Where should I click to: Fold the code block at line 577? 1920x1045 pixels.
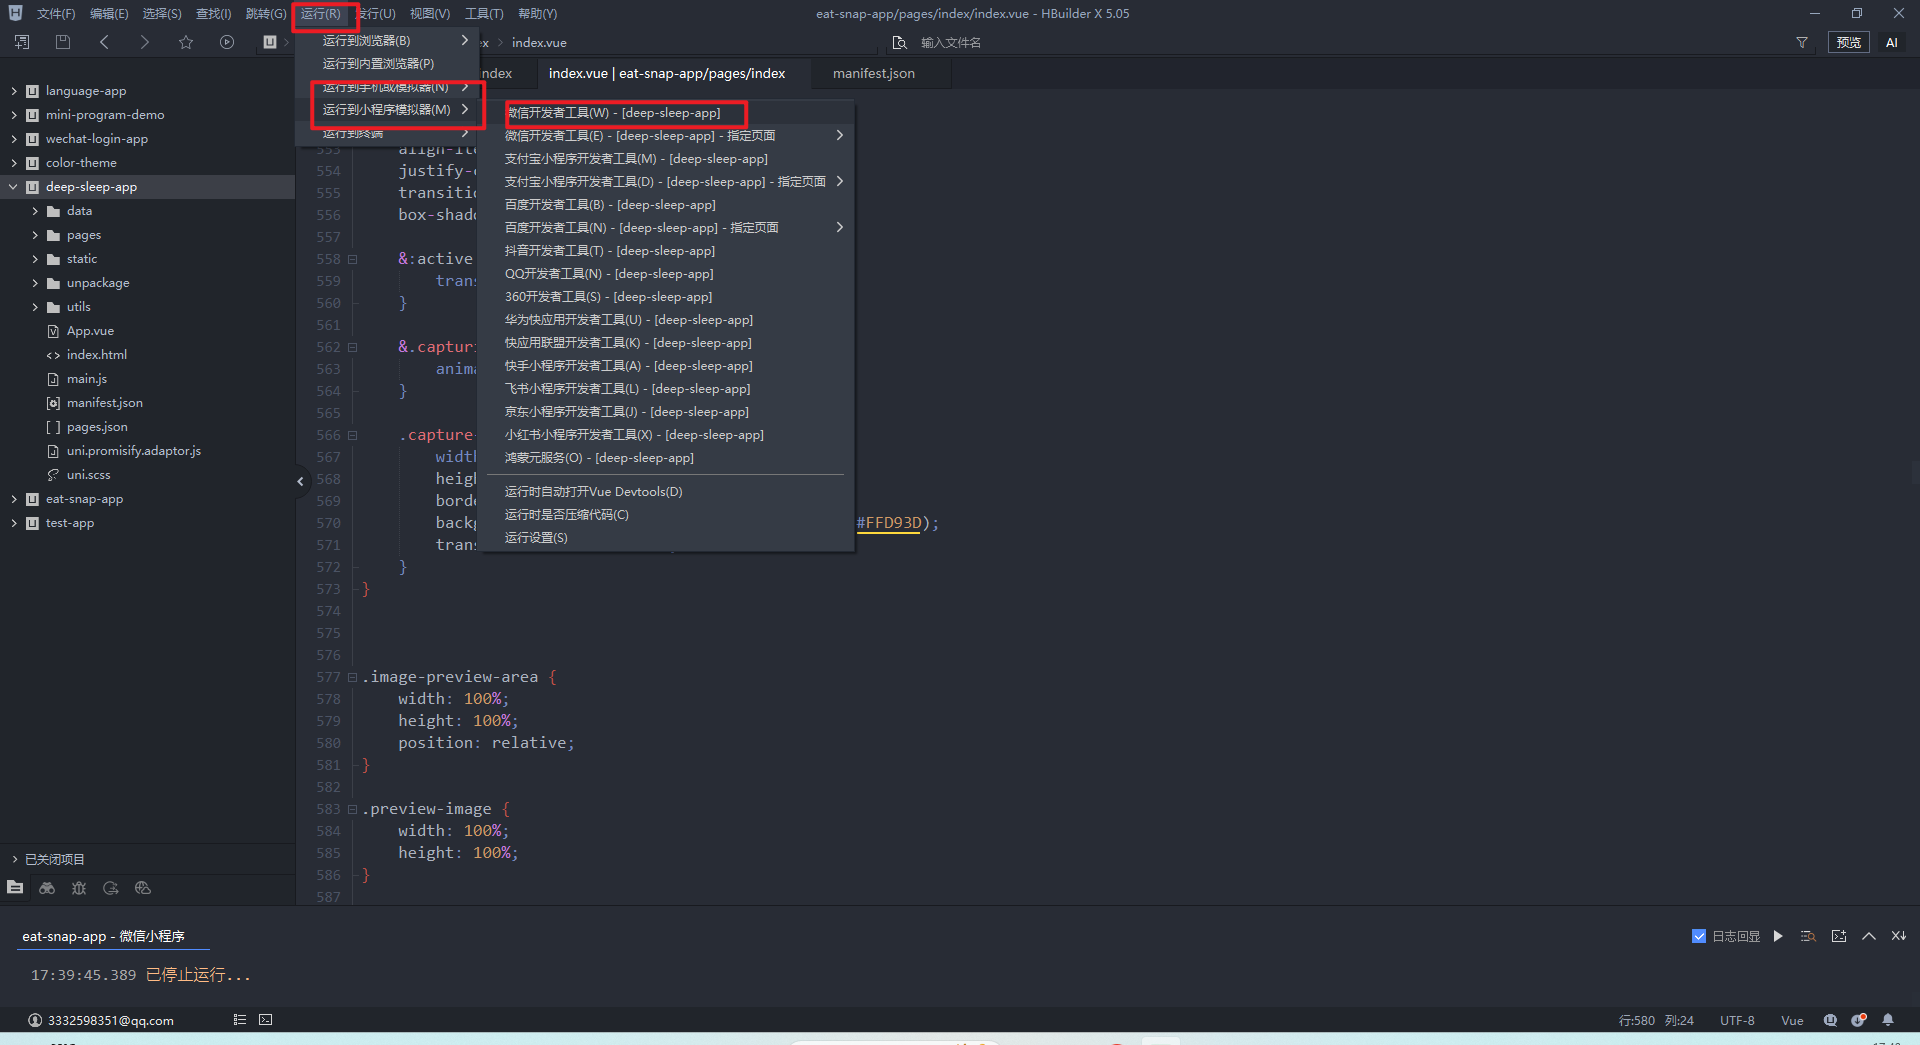tap(352, 677)
